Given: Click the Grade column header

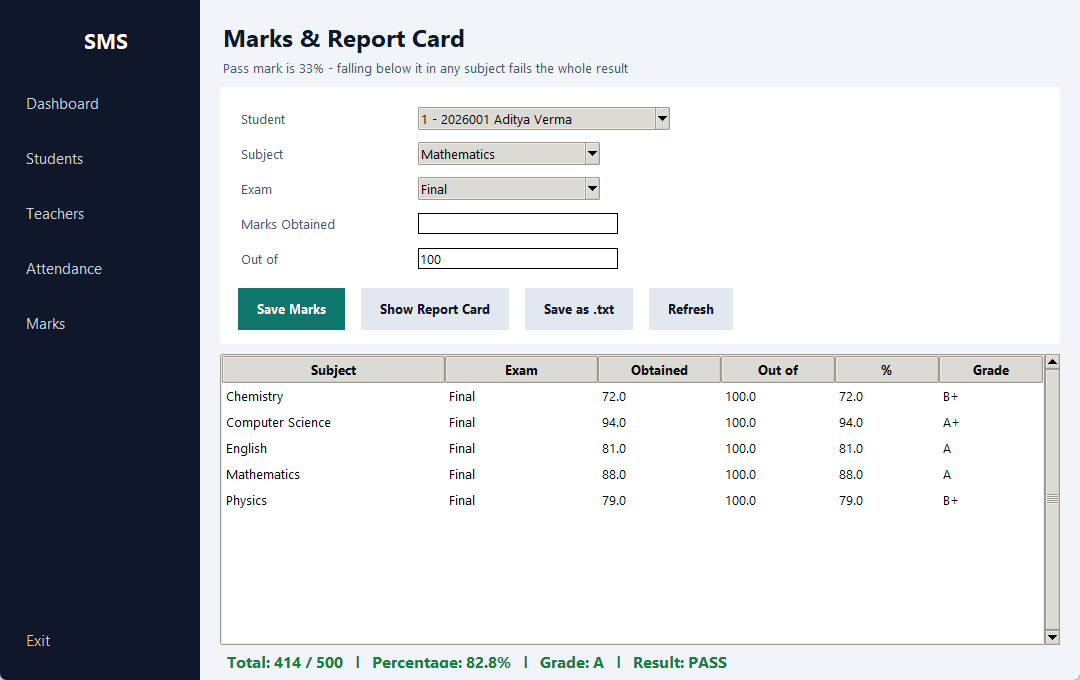Looking at the screenshot, I should (x=990, y=370).
